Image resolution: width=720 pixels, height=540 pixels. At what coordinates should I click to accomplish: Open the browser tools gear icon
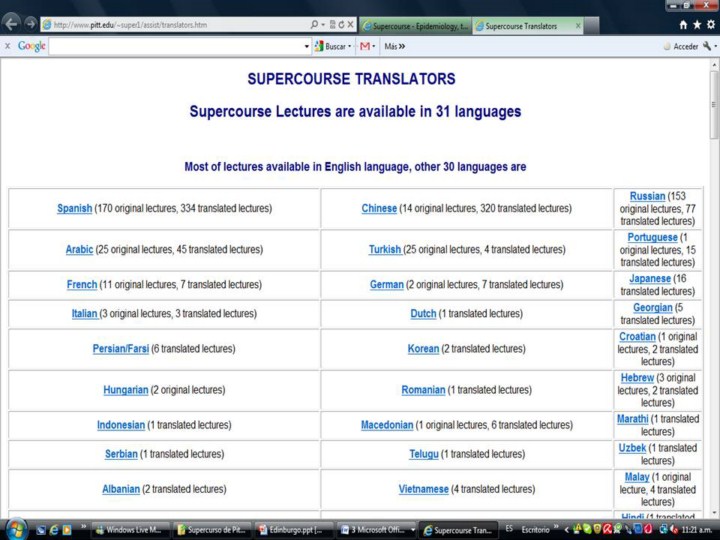click(710, 25)
